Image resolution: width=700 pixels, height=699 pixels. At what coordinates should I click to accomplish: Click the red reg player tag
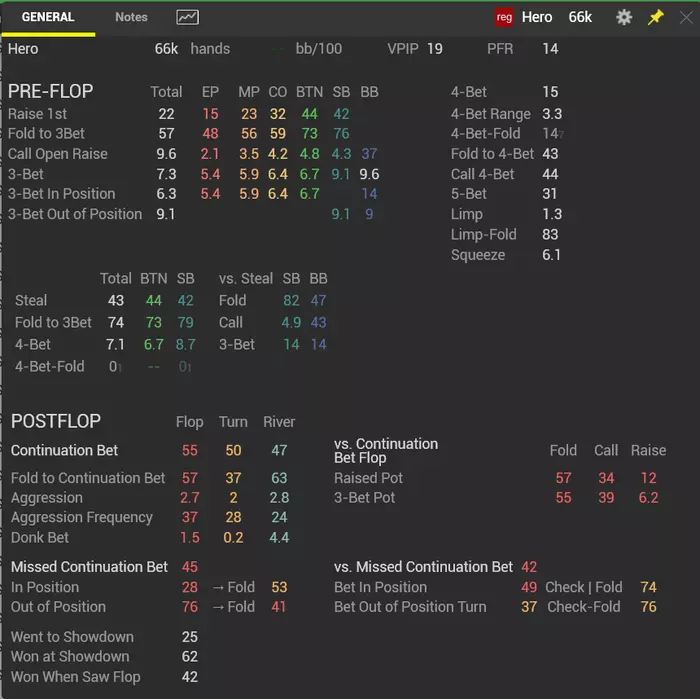click(x=504, y=17)
